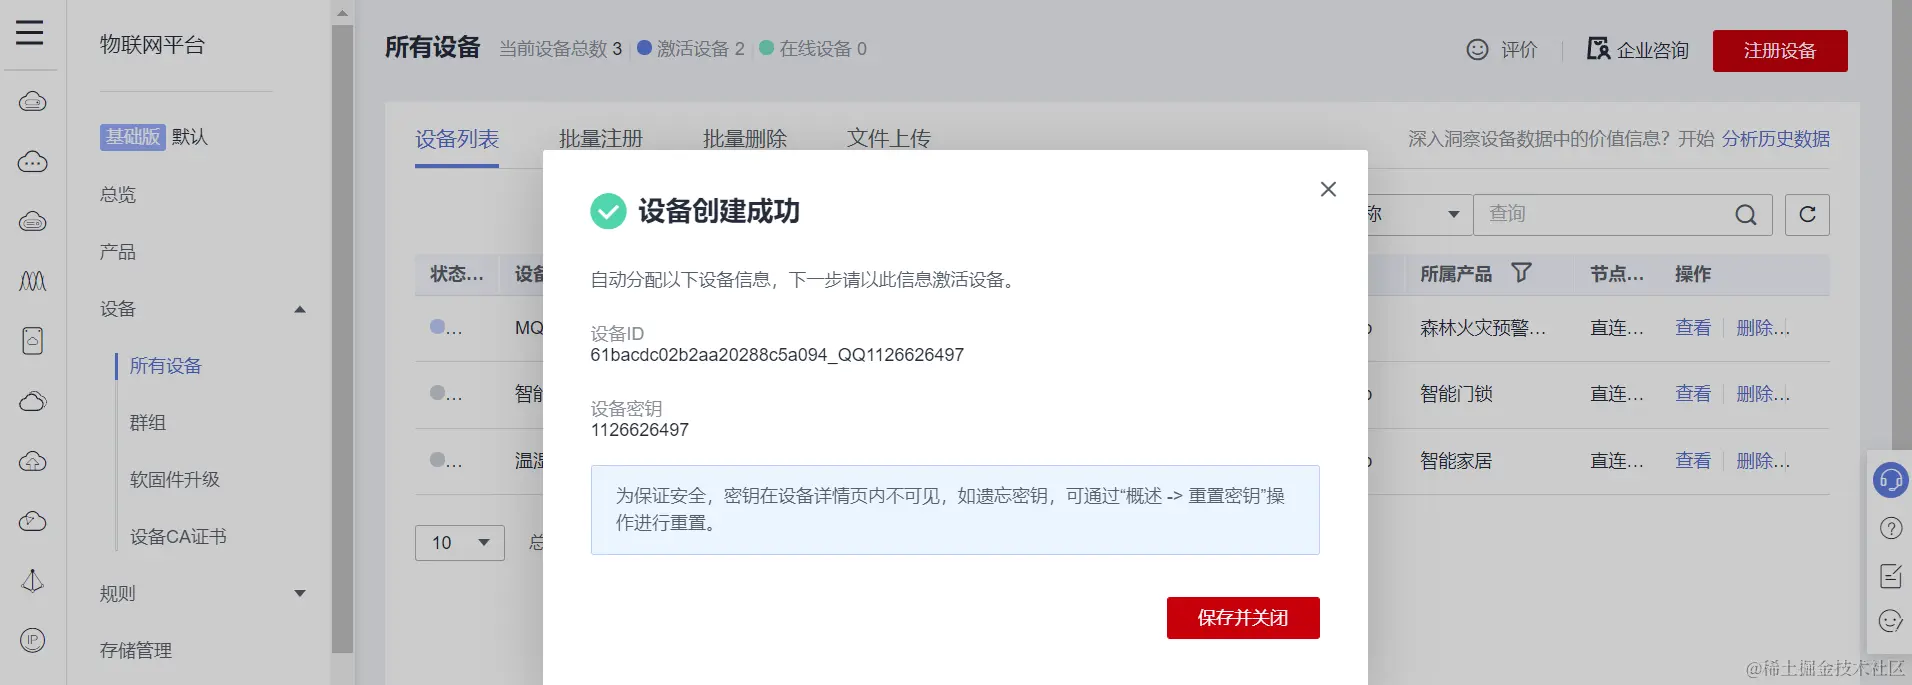Screen dimensions: 1912x685
Task: Click 激活设备 2 counter
Action: coord(691,49)
